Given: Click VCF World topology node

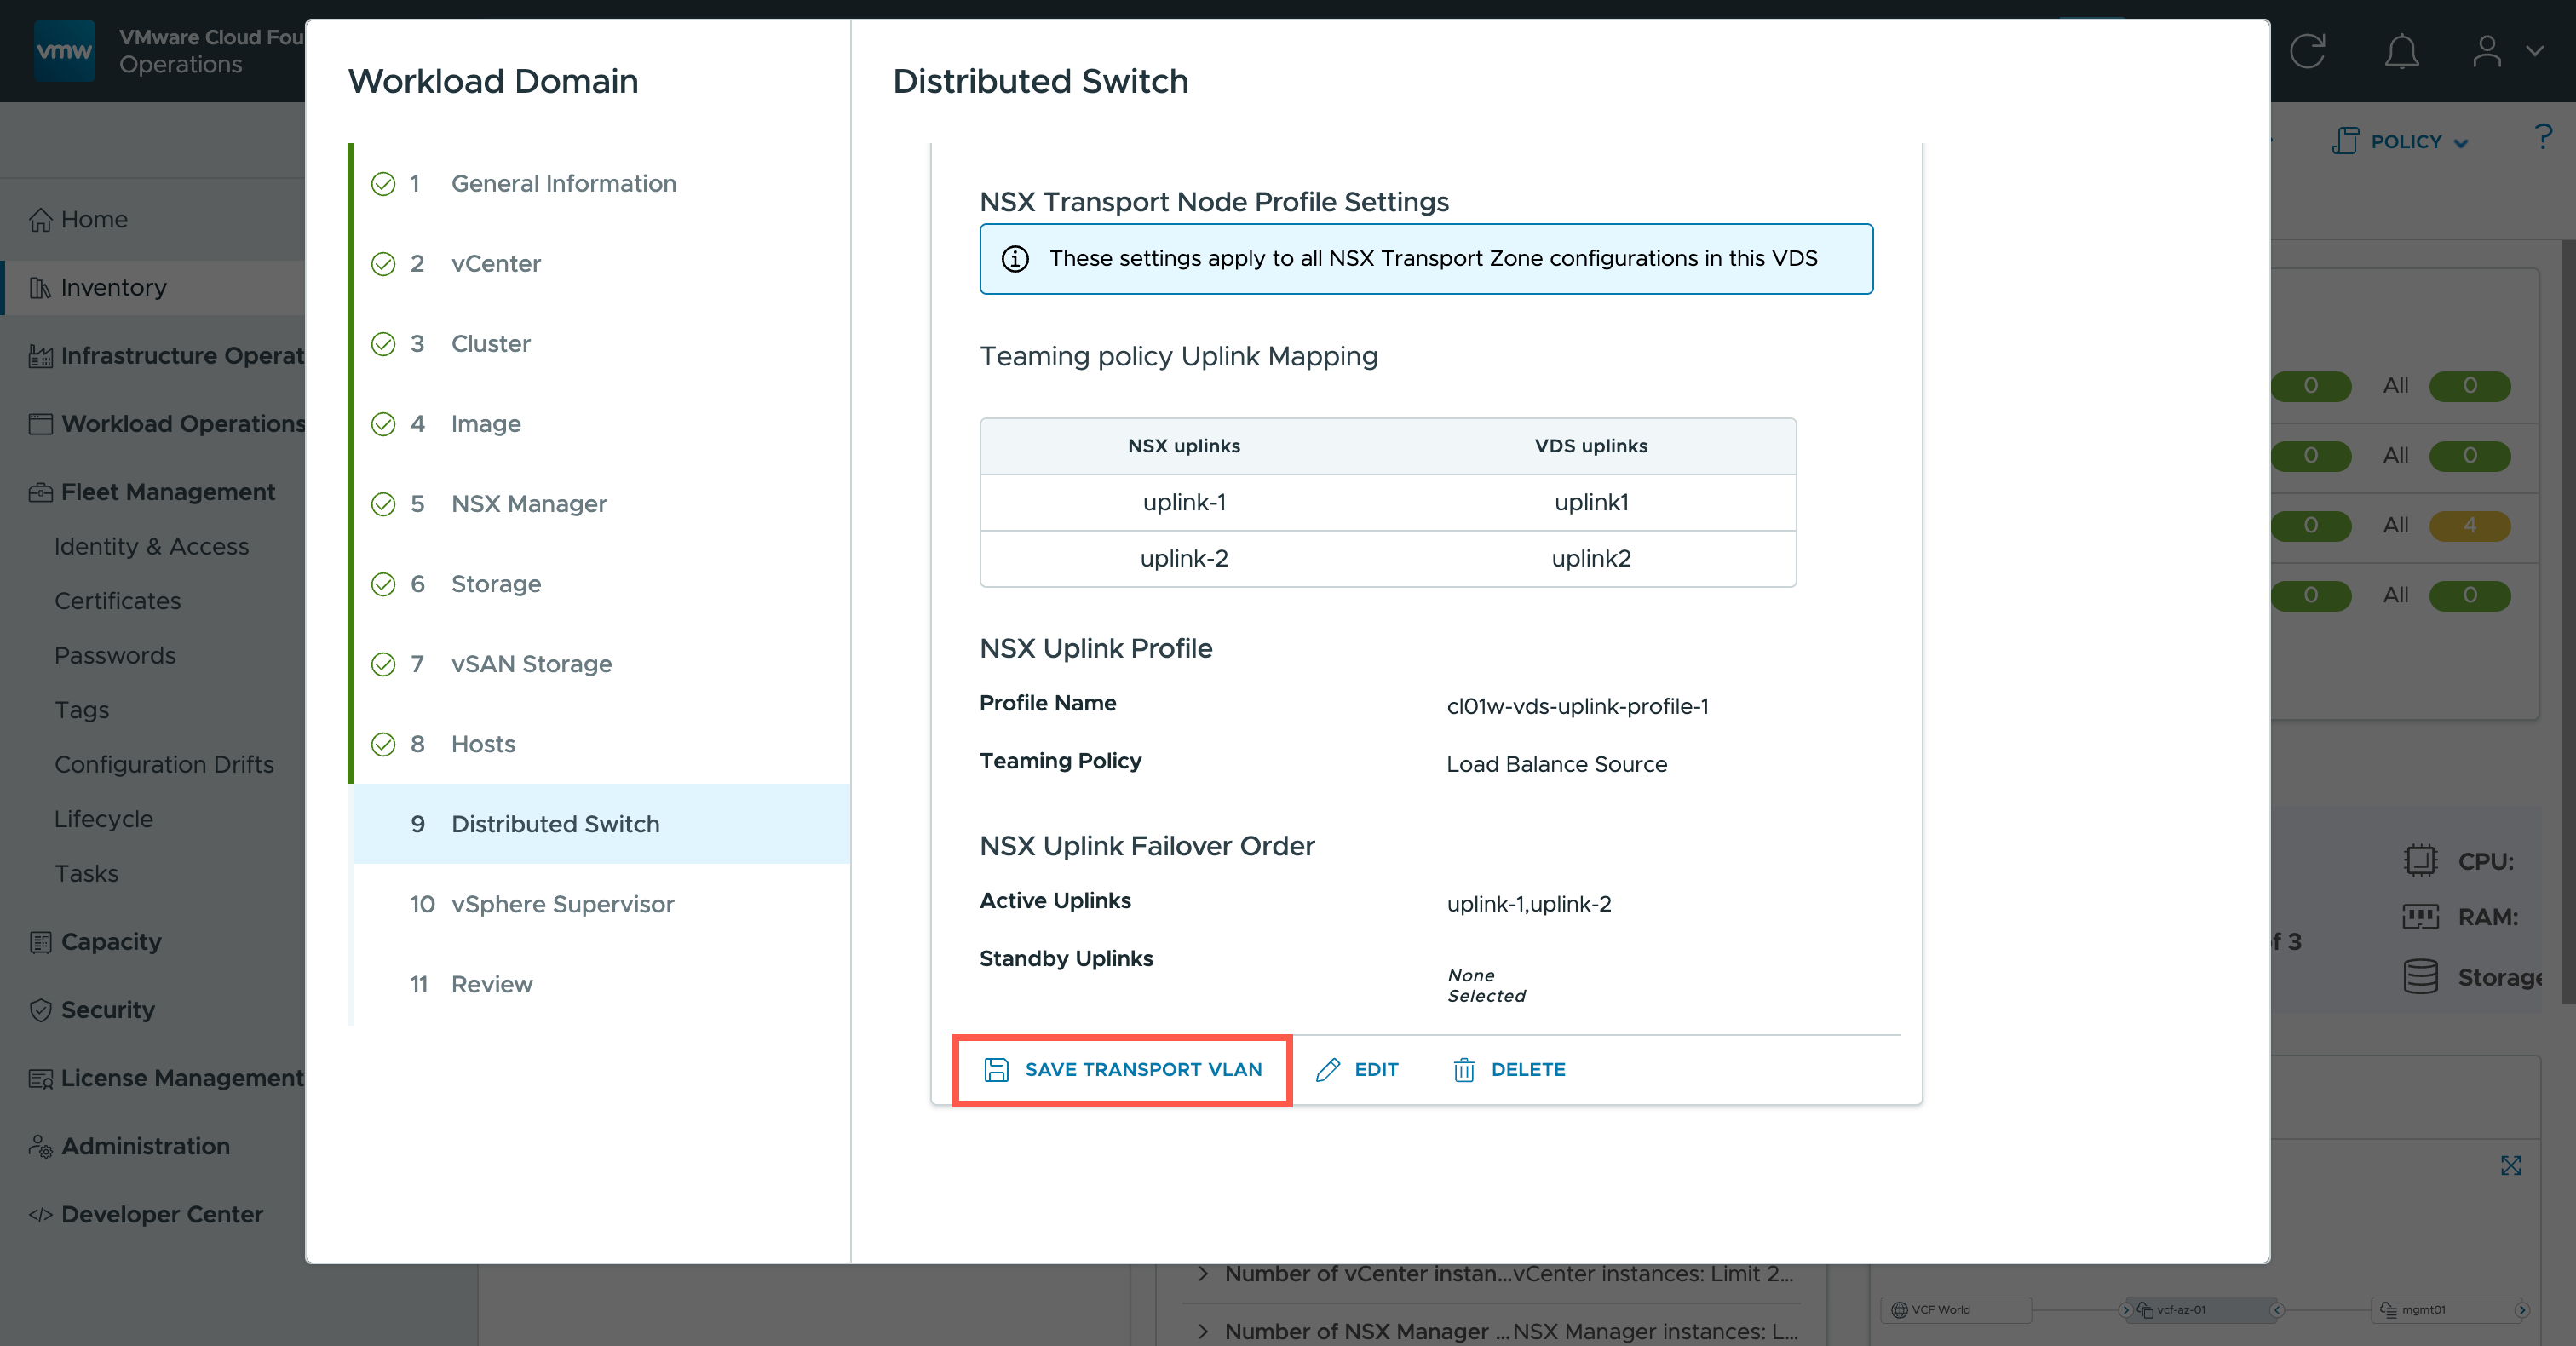Looking at the screenshot, I should 1939,1309.
